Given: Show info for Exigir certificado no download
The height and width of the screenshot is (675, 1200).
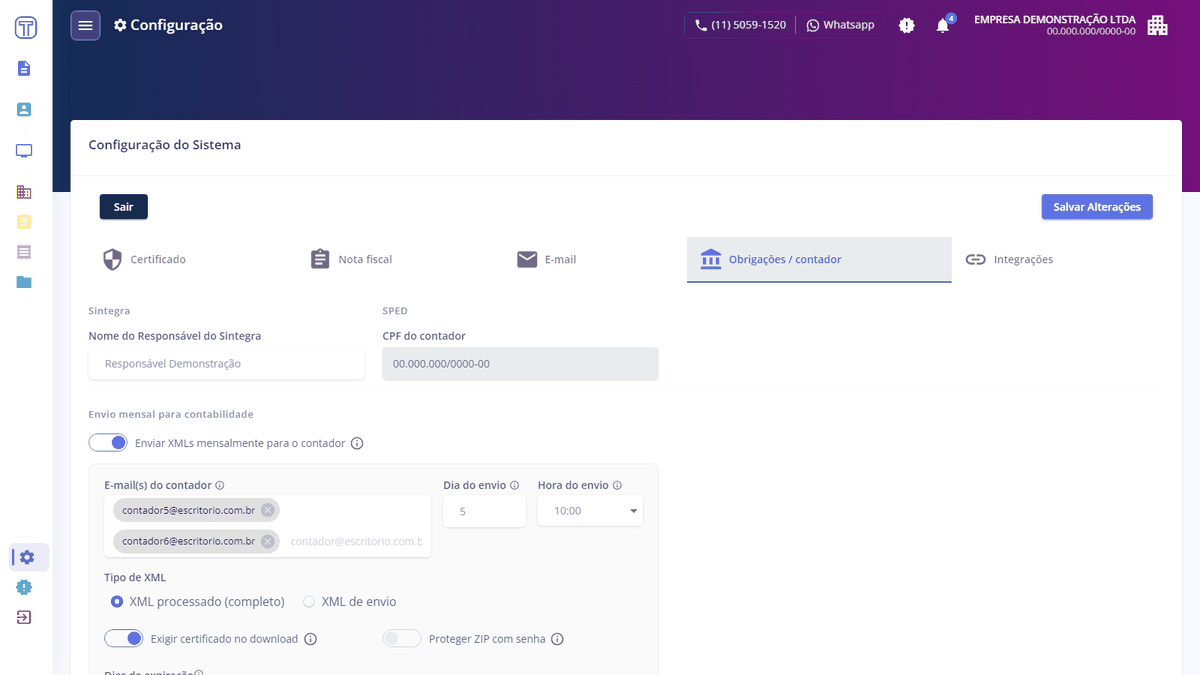Looking at the screenshot, I should tap(310, 639).
